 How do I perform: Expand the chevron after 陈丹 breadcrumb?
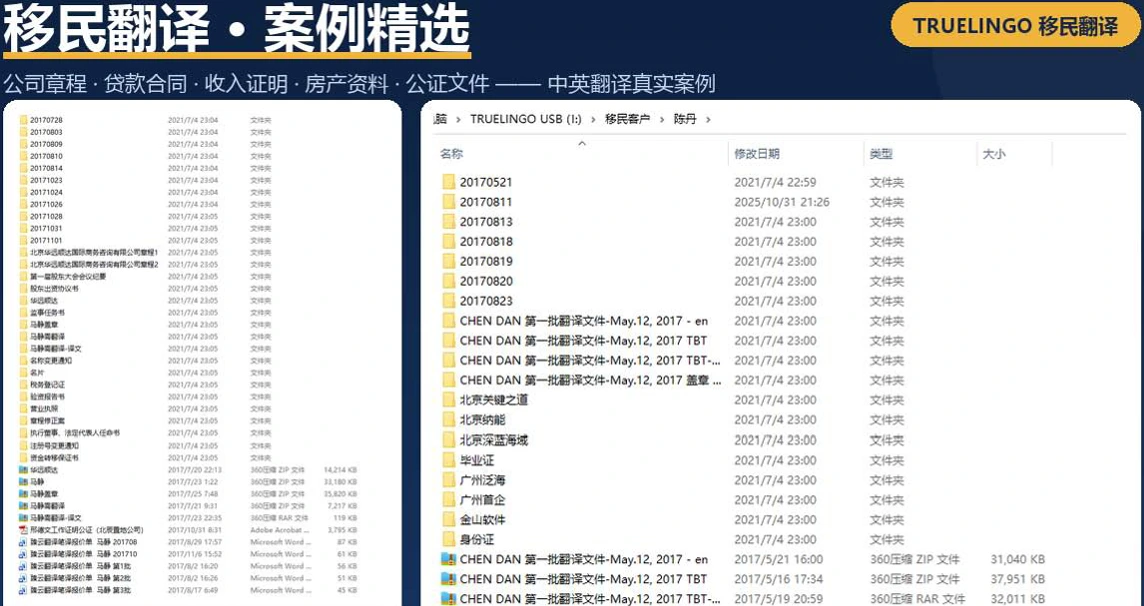708,119
